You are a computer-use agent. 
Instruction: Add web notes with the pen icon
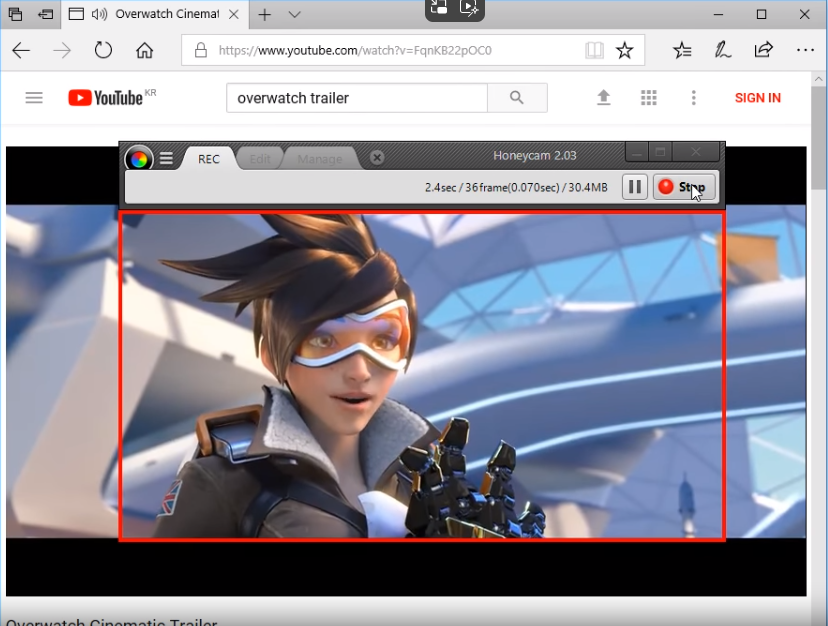tap(722, 51)
